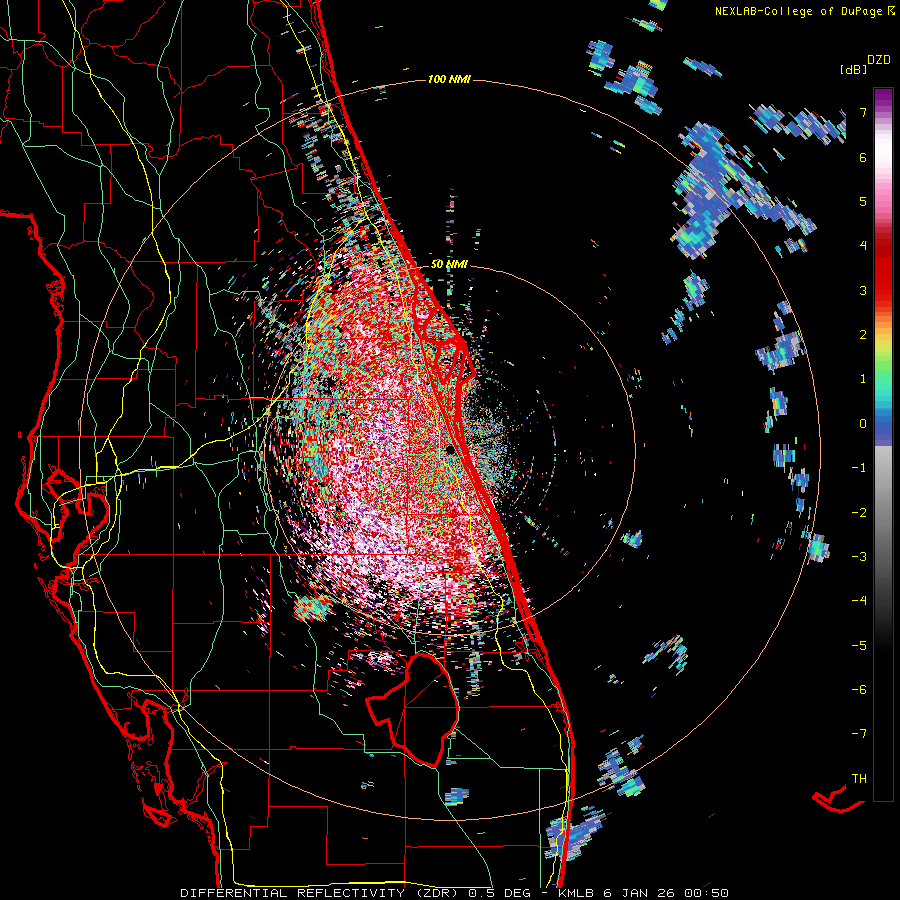
Task: Click the 5 value on color scale
Action: (863, 201)
